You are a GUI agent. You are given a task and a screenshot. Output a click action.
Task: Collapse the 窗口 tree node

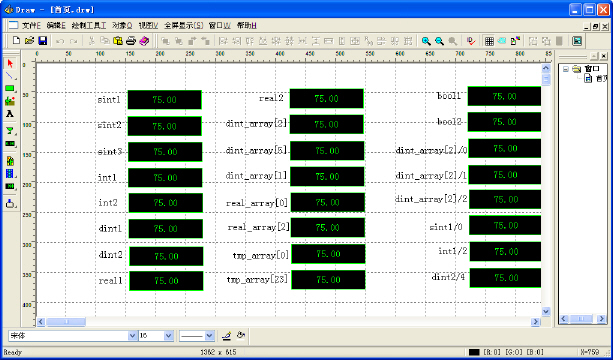(565, 69)
